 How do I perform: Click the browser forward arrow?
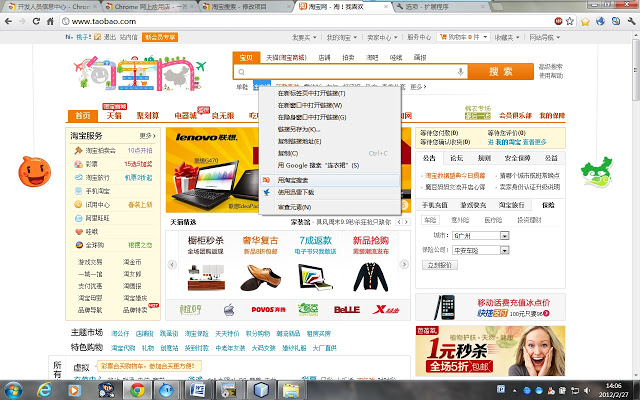[x=22, y=22]
